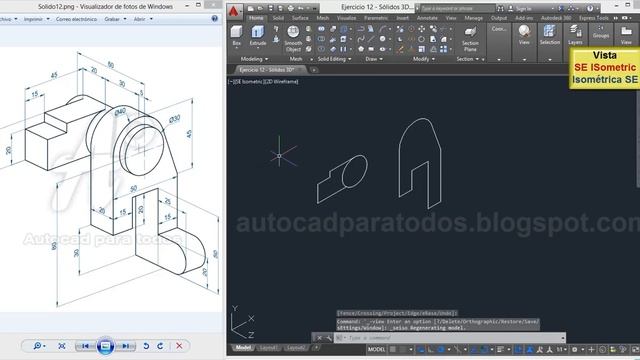Switch to the Output ribbon tab
Image resolution: width=640 pixels, height=360 pixels.
499,18
